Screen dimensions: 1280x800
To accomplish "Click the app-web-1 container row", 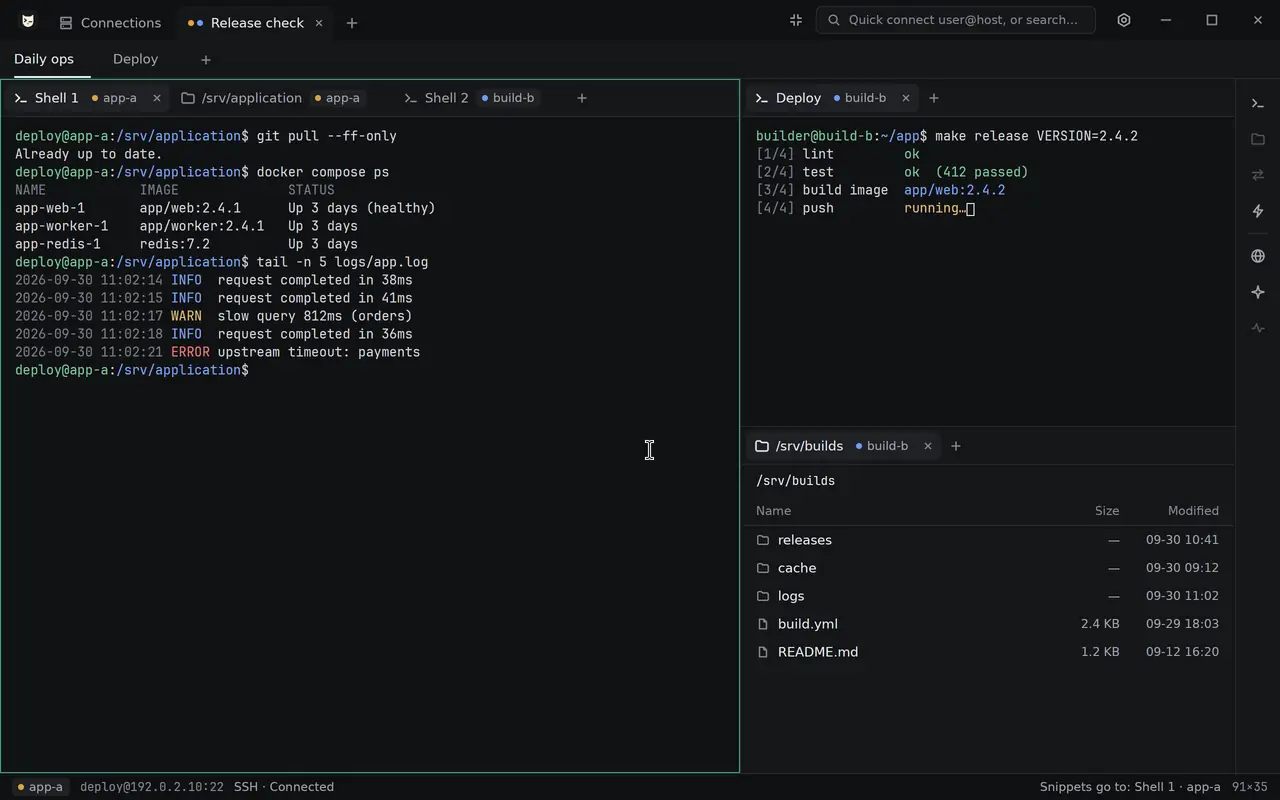I will click(x=225, y=208).
